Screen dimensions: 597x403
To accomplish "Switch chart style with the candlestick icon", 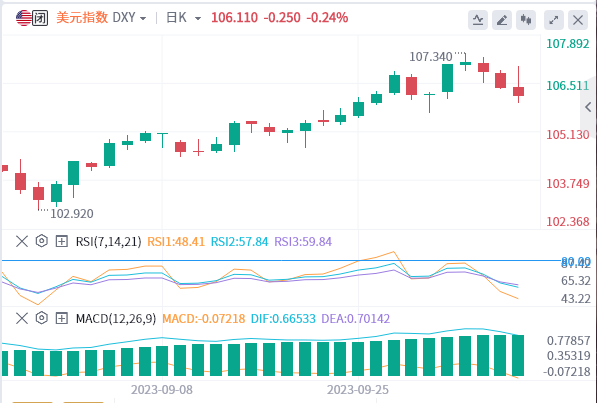I will (x=526, y=20).
